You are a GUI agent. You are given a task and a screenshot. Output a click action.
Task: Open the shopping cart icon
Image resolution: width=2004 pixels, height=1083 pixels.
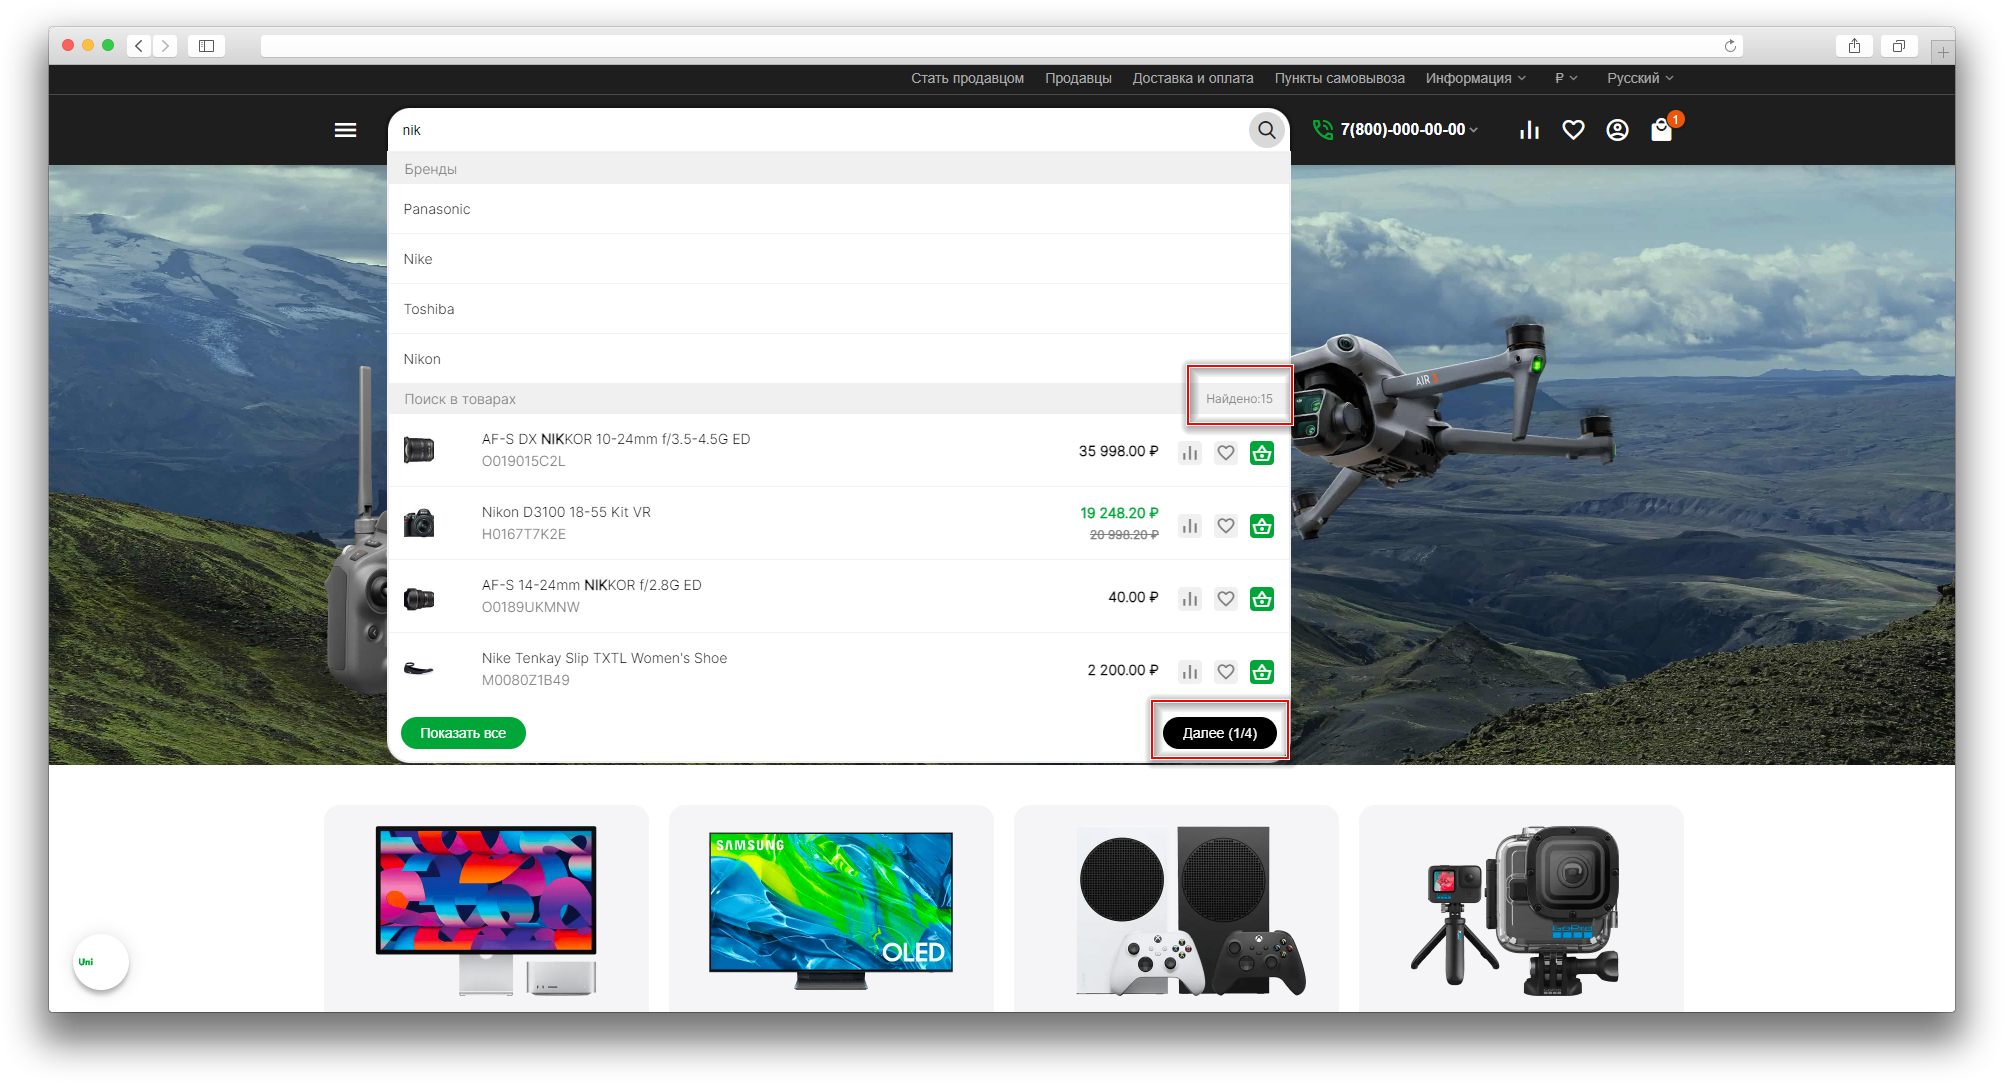point(1661,130)
